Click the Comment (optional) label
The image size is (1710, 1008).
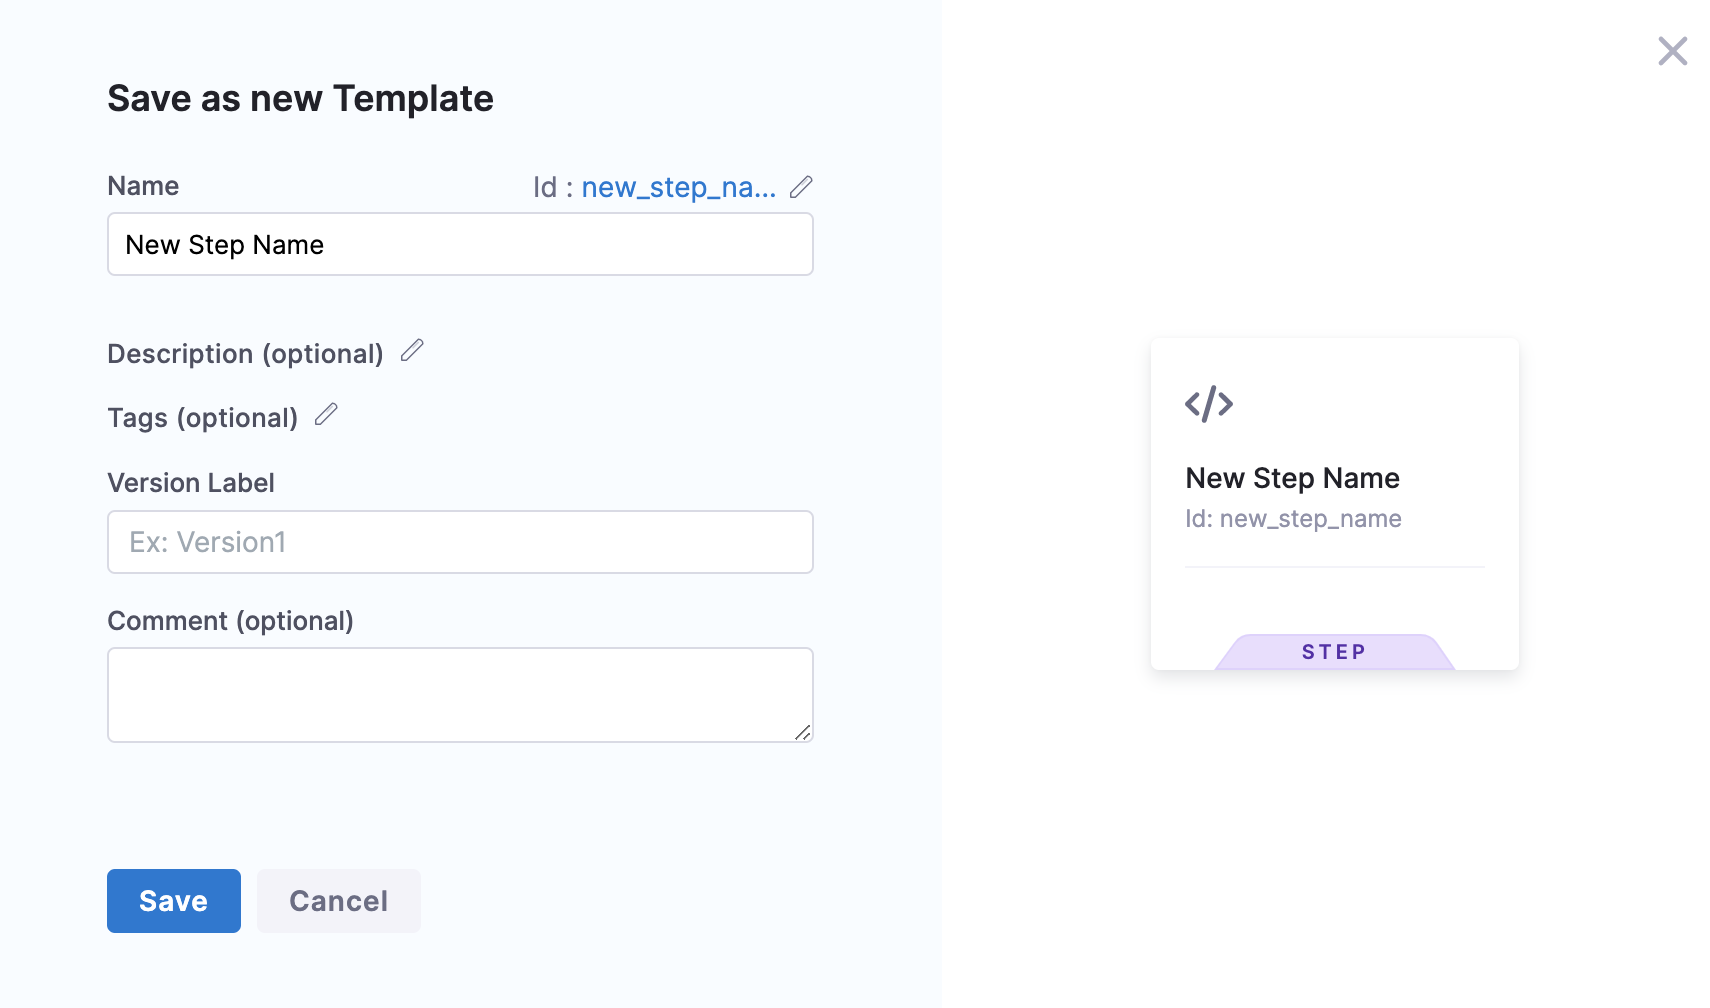pyautogui.click(x=230, y=621)
